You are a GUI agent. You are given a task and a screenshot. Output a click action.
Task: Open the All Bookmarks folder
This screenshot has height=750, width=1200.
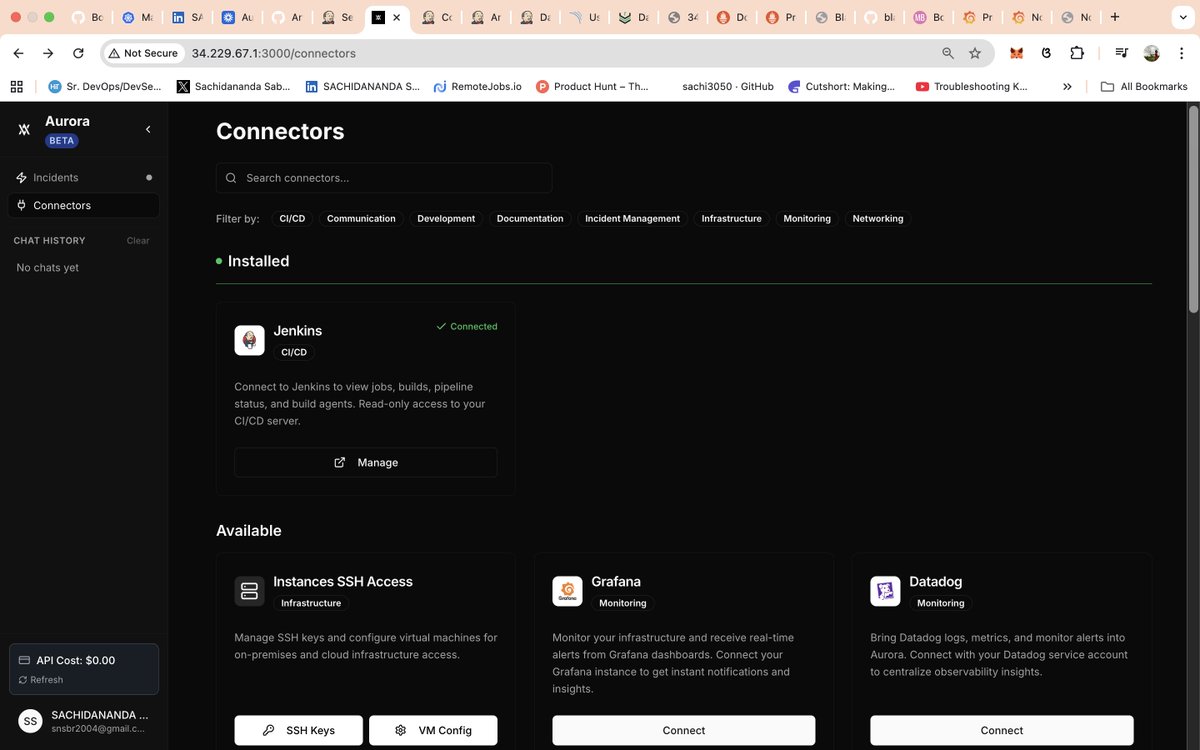click(x=1144, y=87)
